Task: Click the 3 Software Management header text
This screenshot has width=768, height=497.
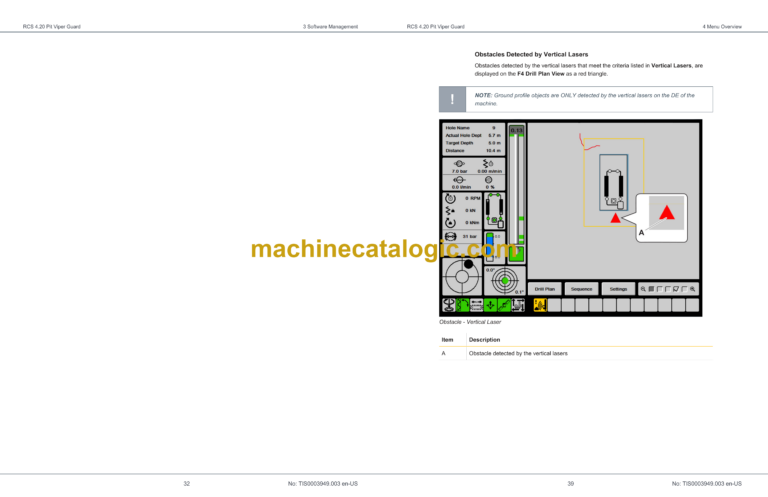Action: click(330, 27)
